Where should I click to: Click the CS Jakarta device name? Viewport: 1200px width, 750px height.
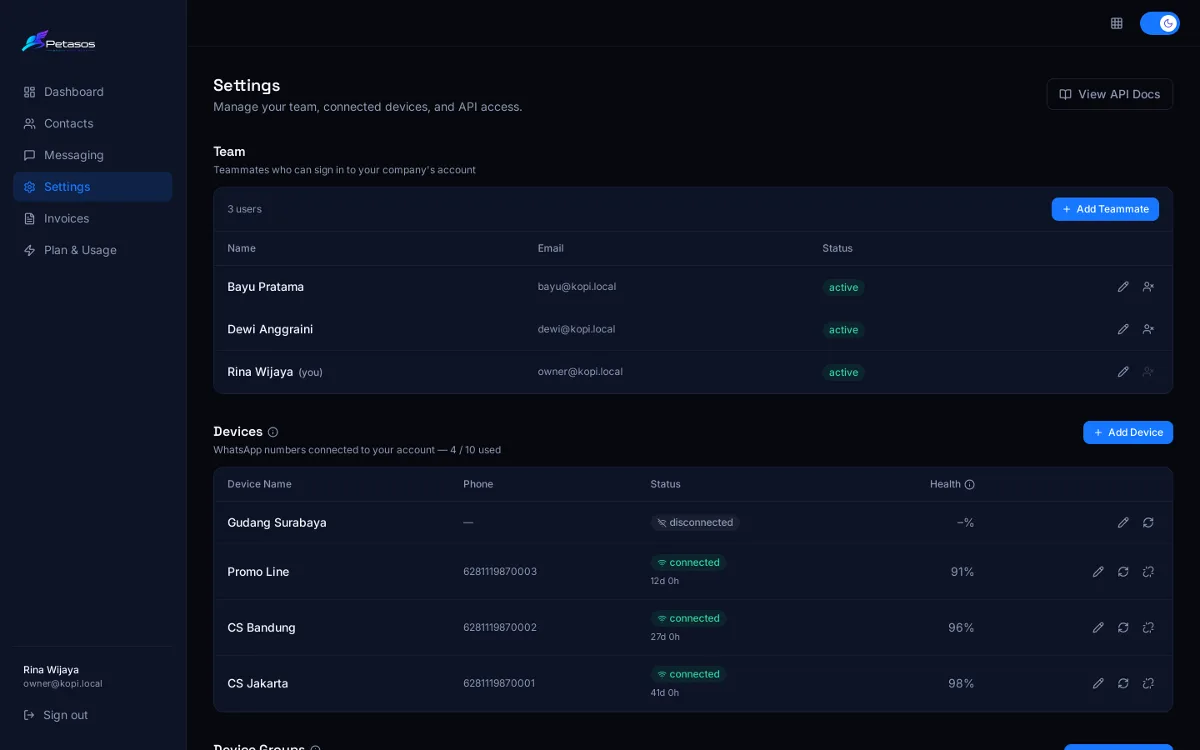(257, 684)
